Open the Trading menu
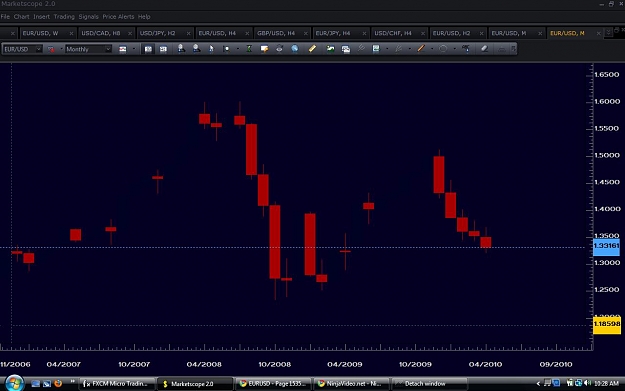Image resolution: width=625 pixels, height=391 pixels. (x=64, y=17)
